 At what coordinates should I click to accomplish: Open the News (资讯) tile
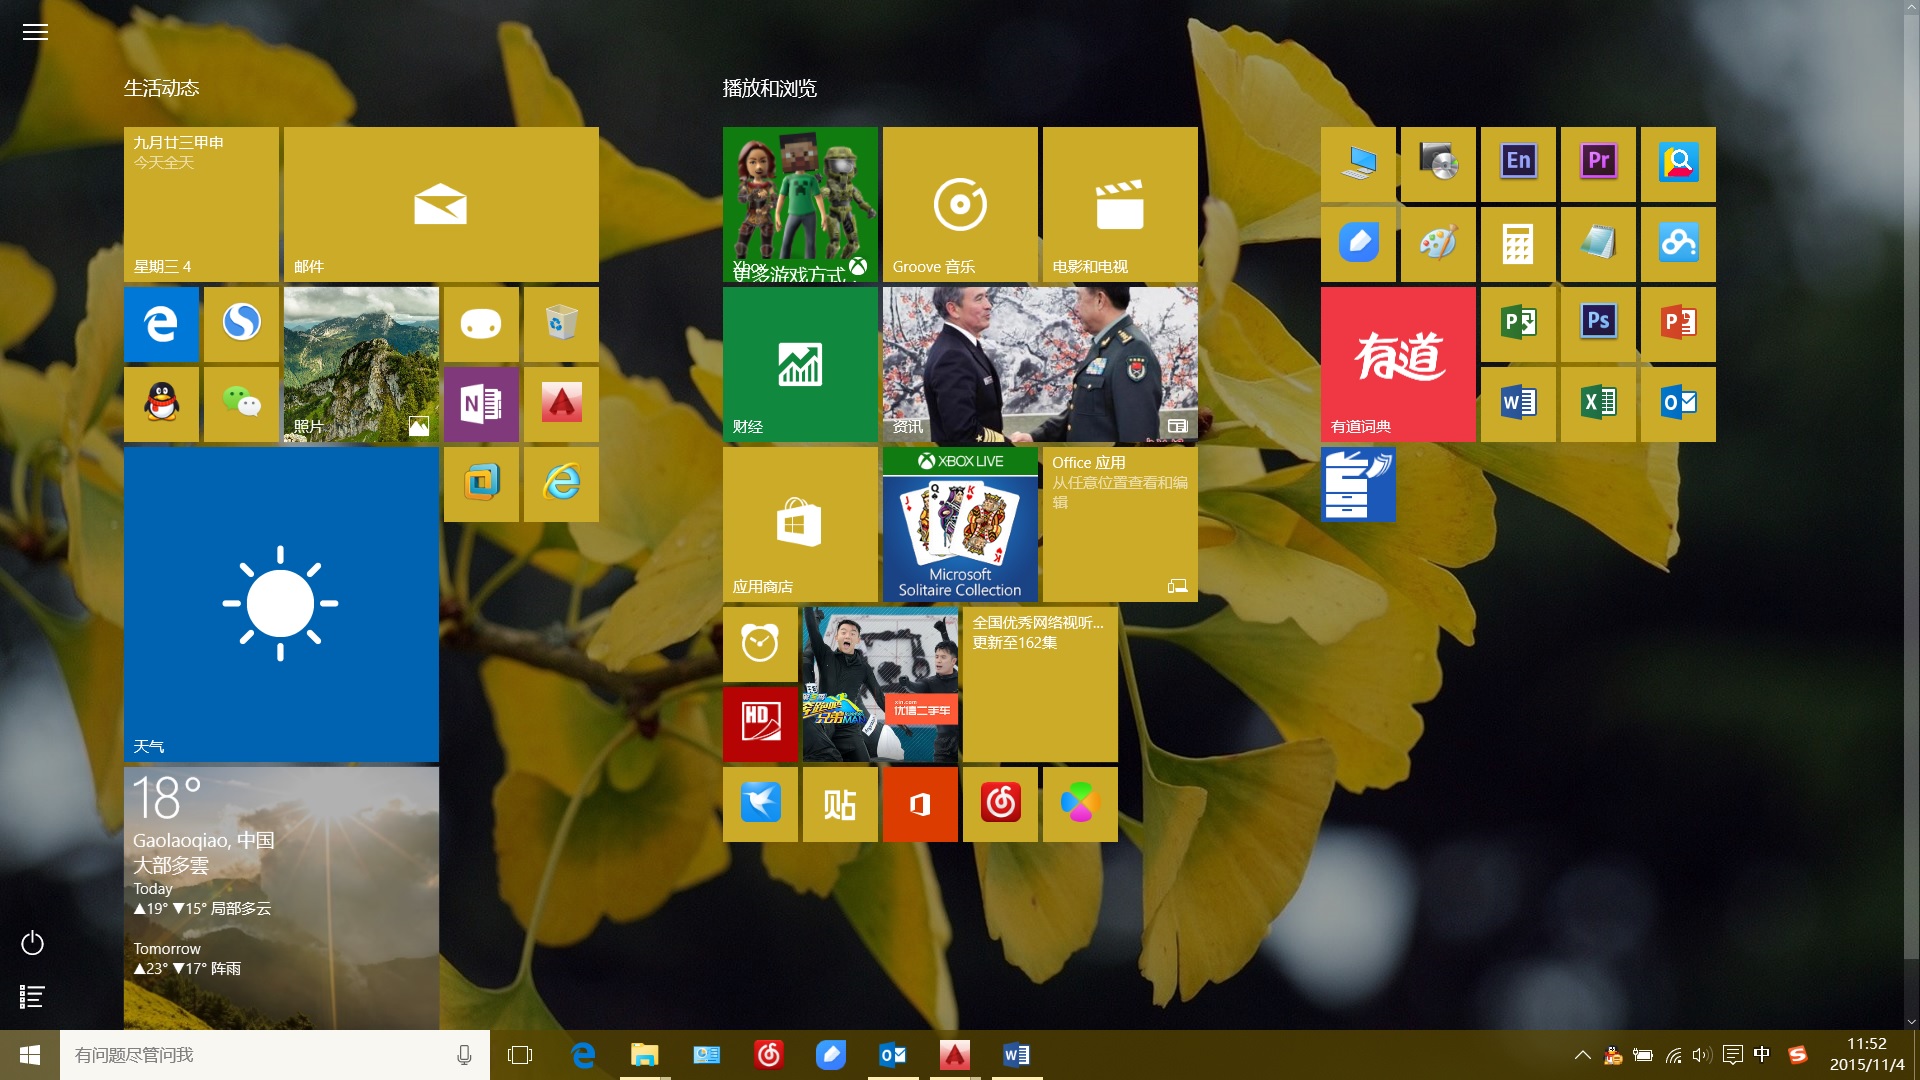1040,364
